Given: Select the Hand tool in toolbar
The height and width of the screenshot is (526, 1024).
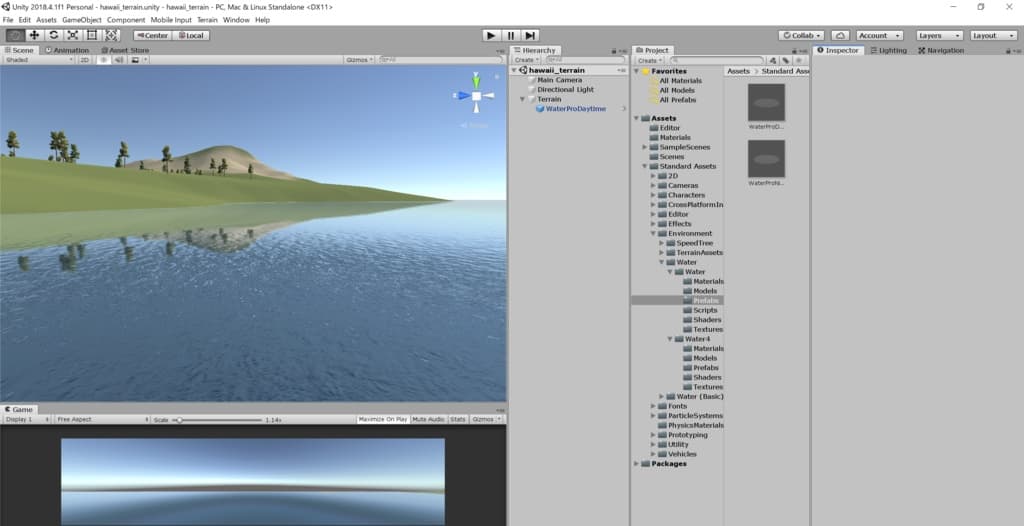Looking at the screenshot, I should click(x=15, y=35).
